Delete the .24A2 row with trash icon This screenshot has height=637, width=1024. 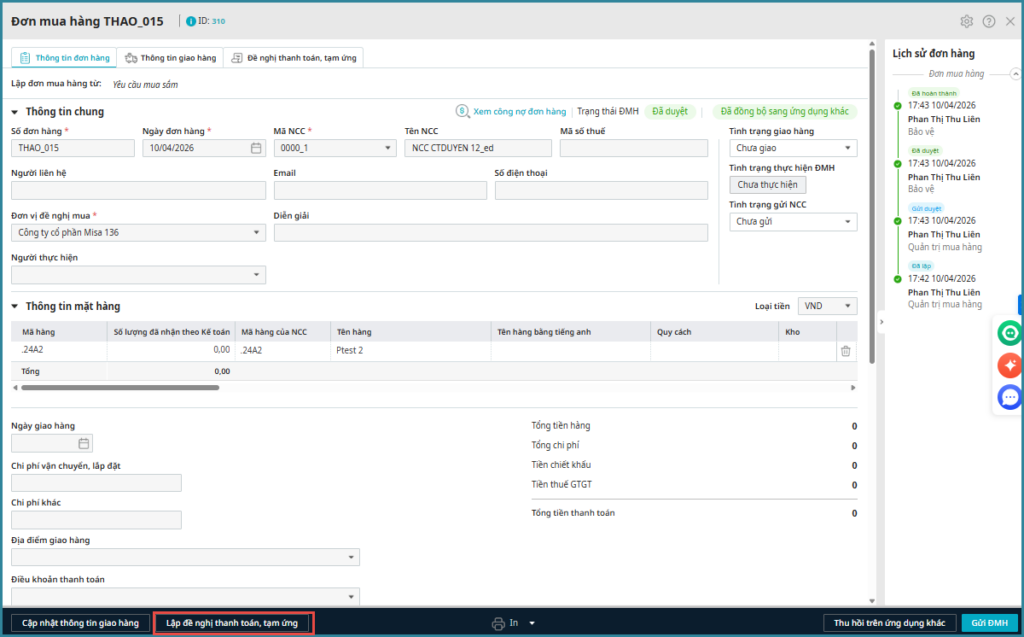coord(846,351)
